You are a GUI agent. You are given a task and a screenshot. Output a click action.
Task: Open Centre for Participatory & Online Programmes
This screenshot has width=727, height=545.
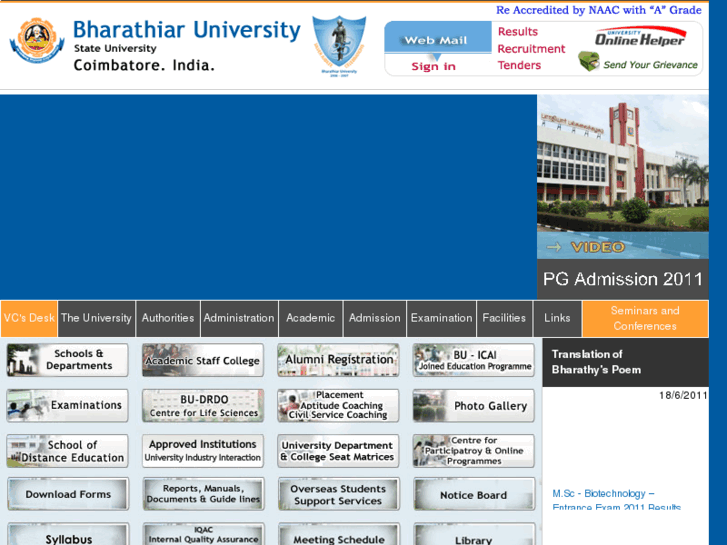473,451
